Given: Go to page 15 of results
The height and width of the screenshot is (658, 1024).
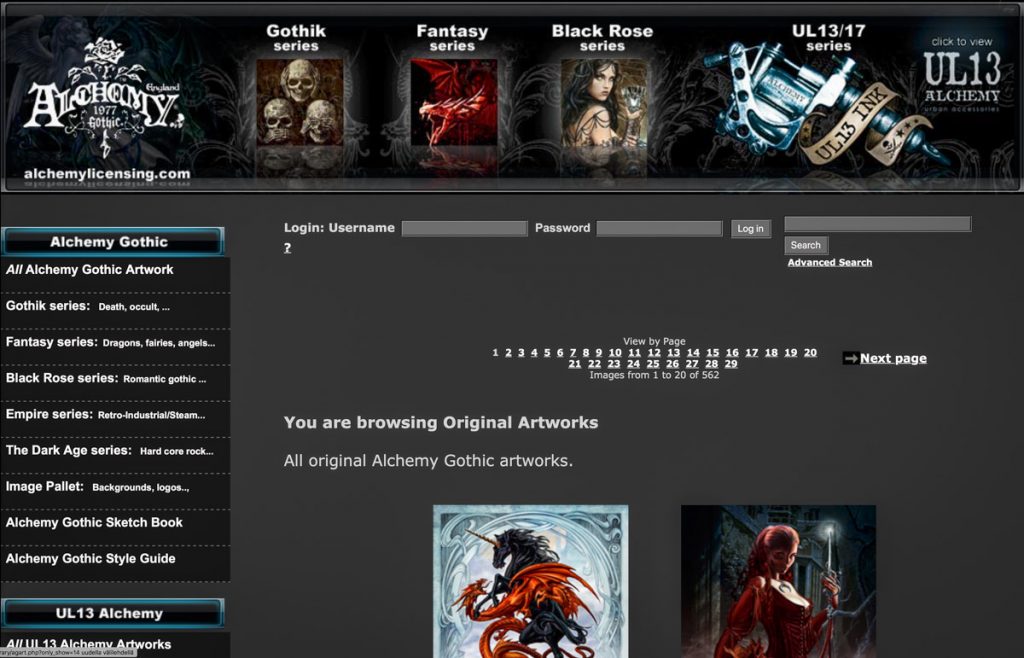Looking at the screenshot, I should pyautogui.click(x=712, y=352).
